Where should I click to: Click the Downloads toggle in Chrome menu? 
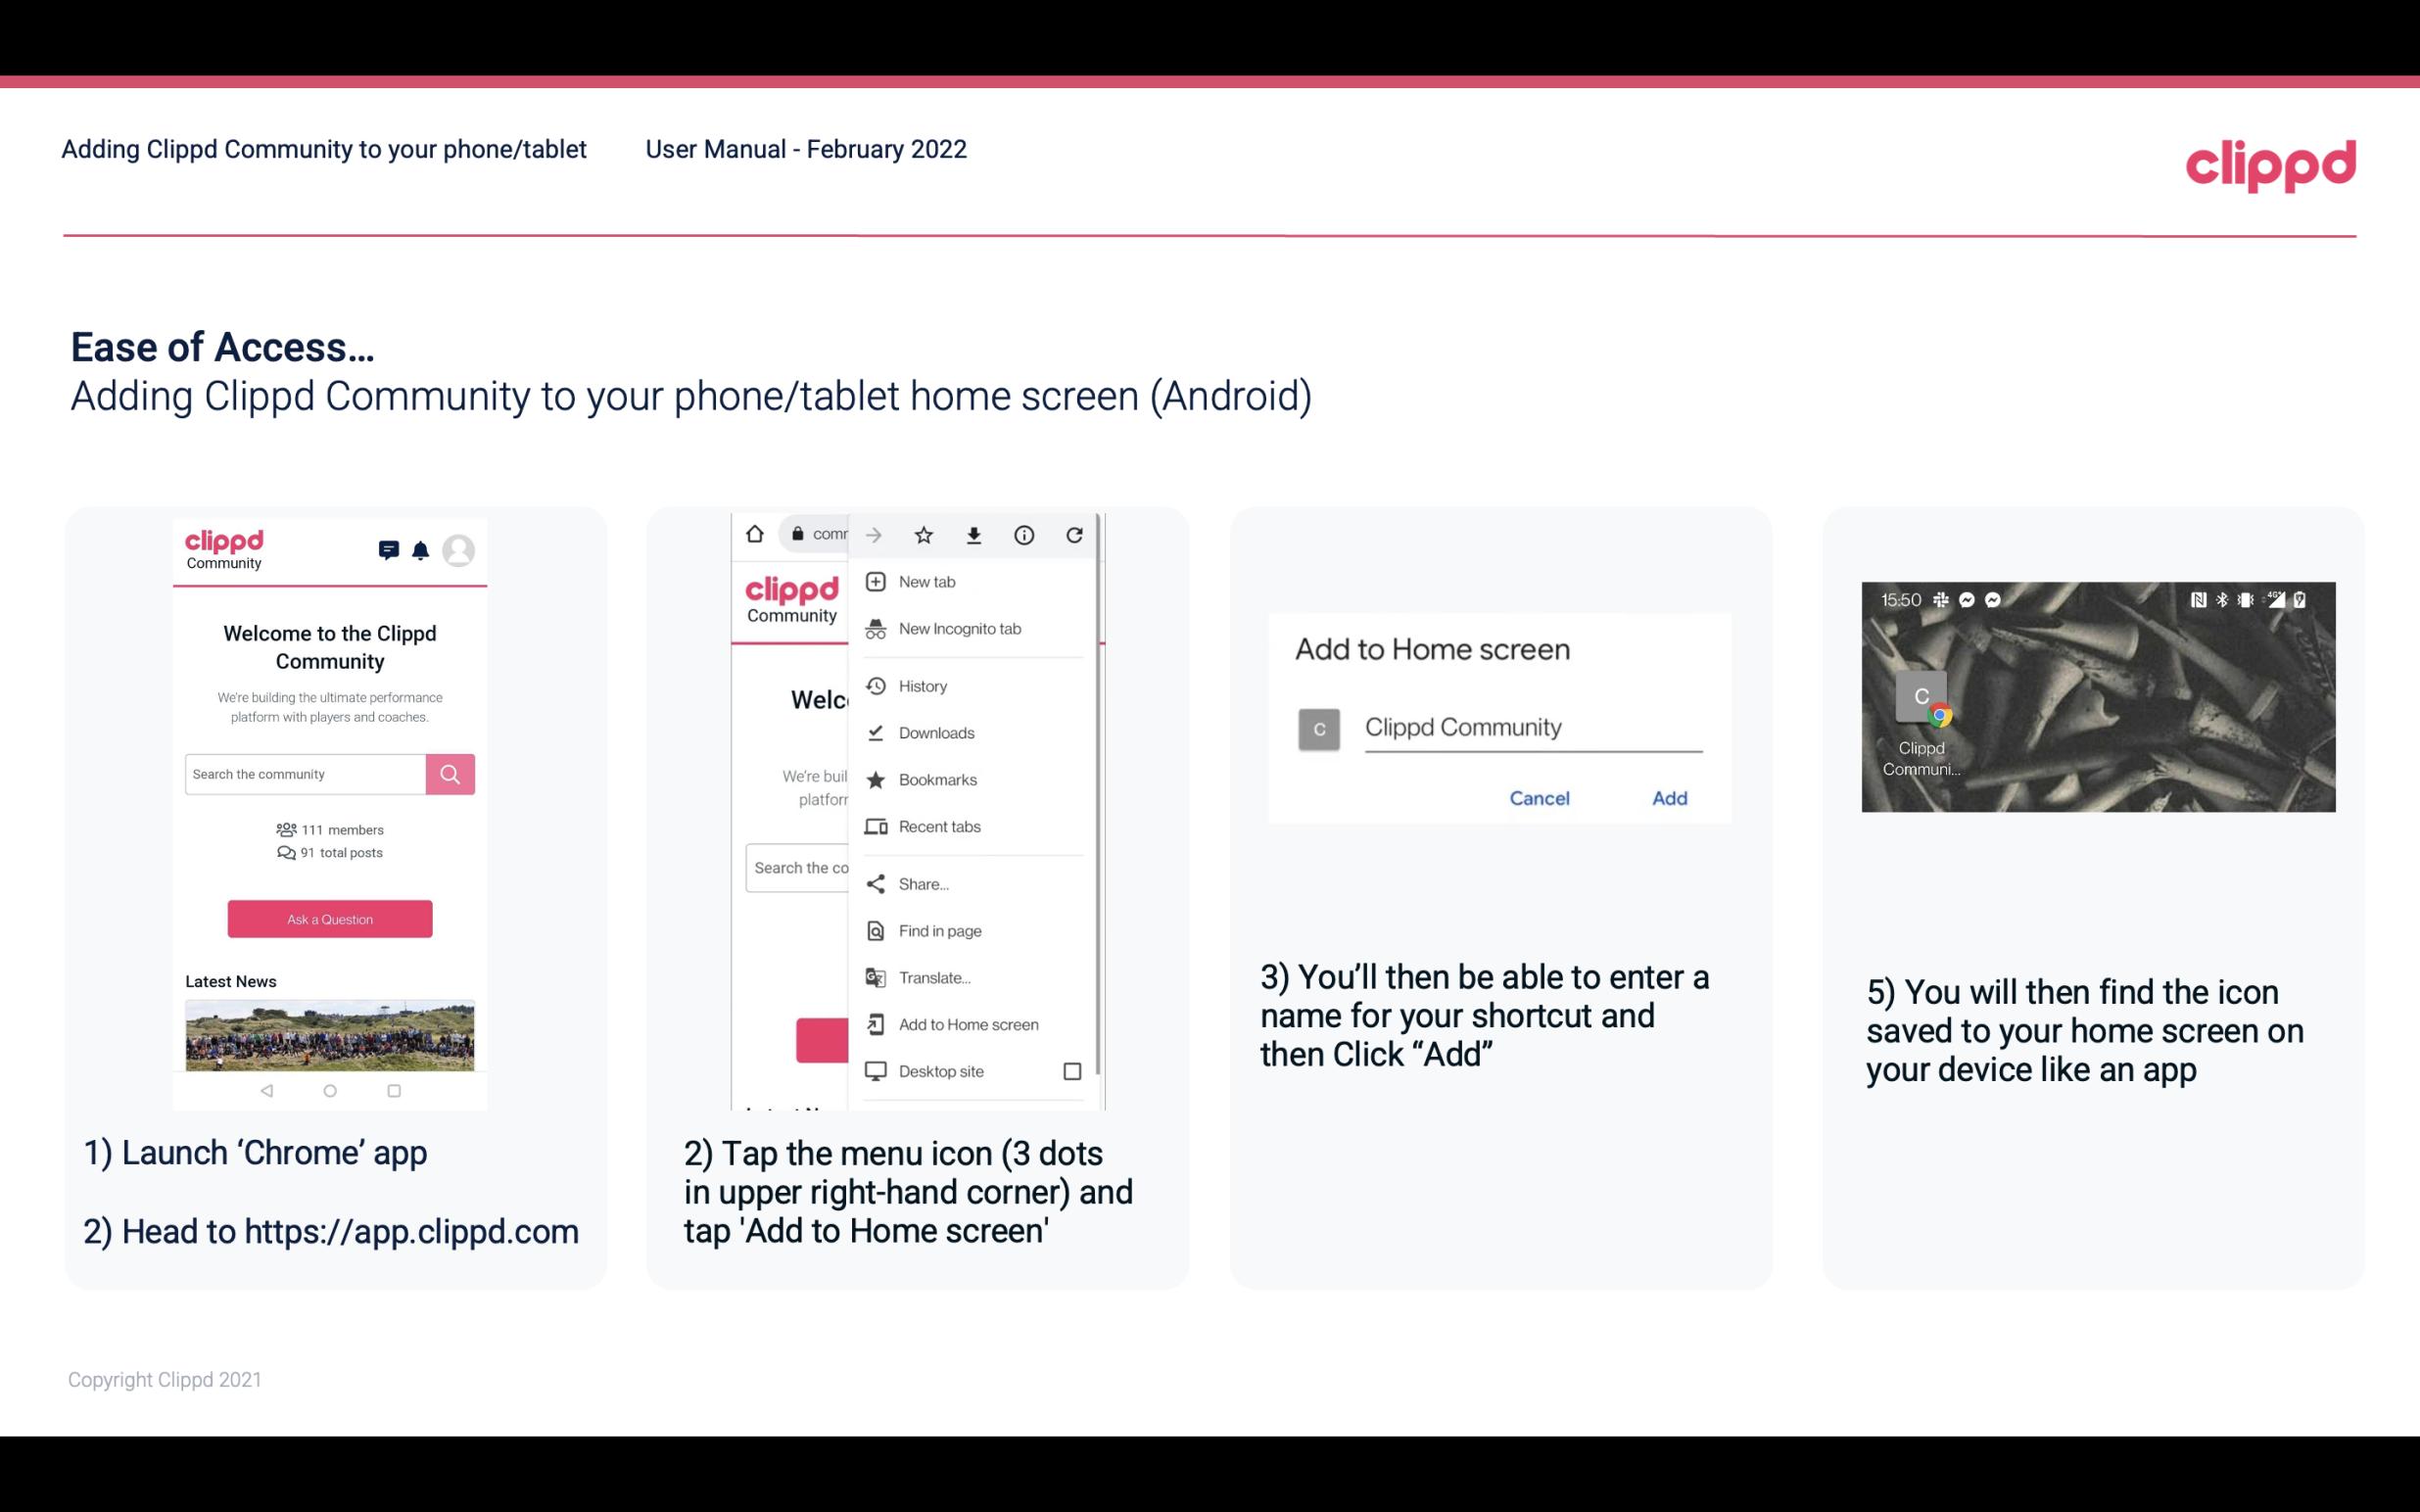pyautogui.click(x=934, y=732)
